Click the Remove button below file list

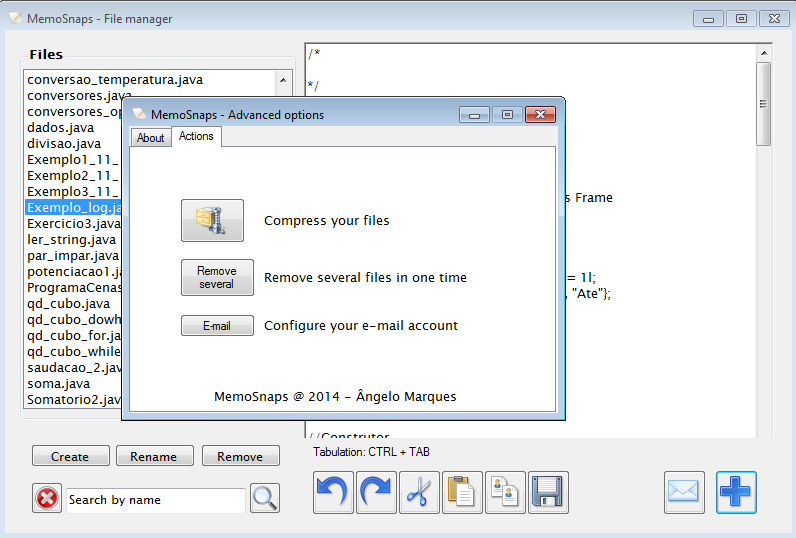(241, 456)
